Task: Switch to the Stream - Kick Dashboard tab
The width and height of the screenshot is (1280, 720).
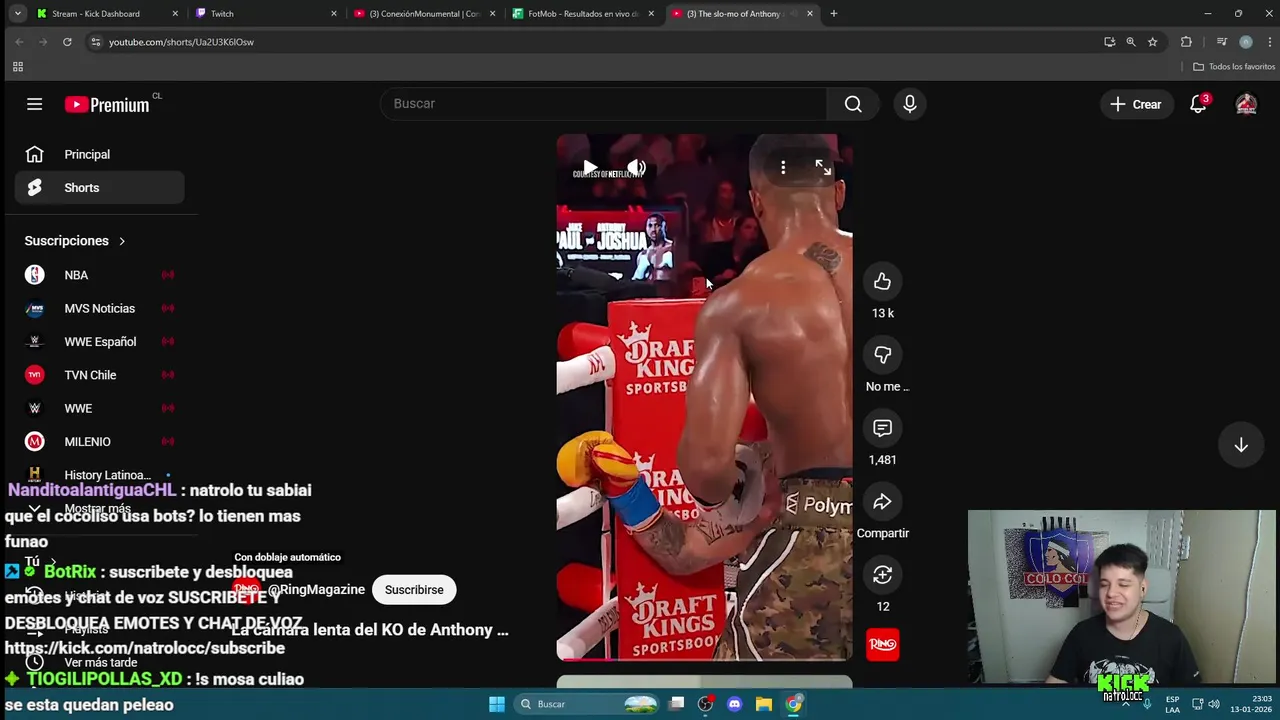Action: pos(107,14)
